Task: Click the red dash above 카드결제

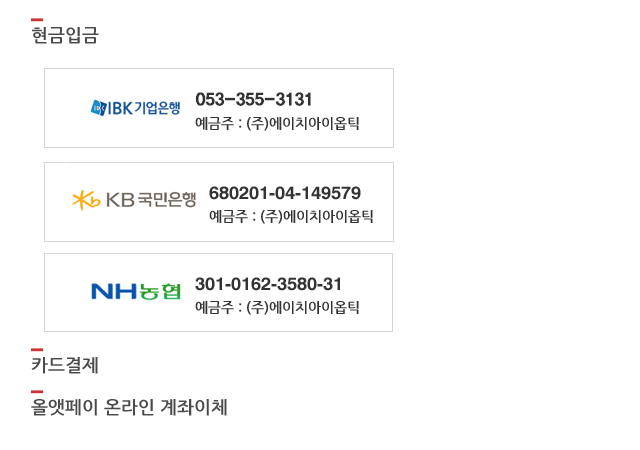Action: (37, 350)
